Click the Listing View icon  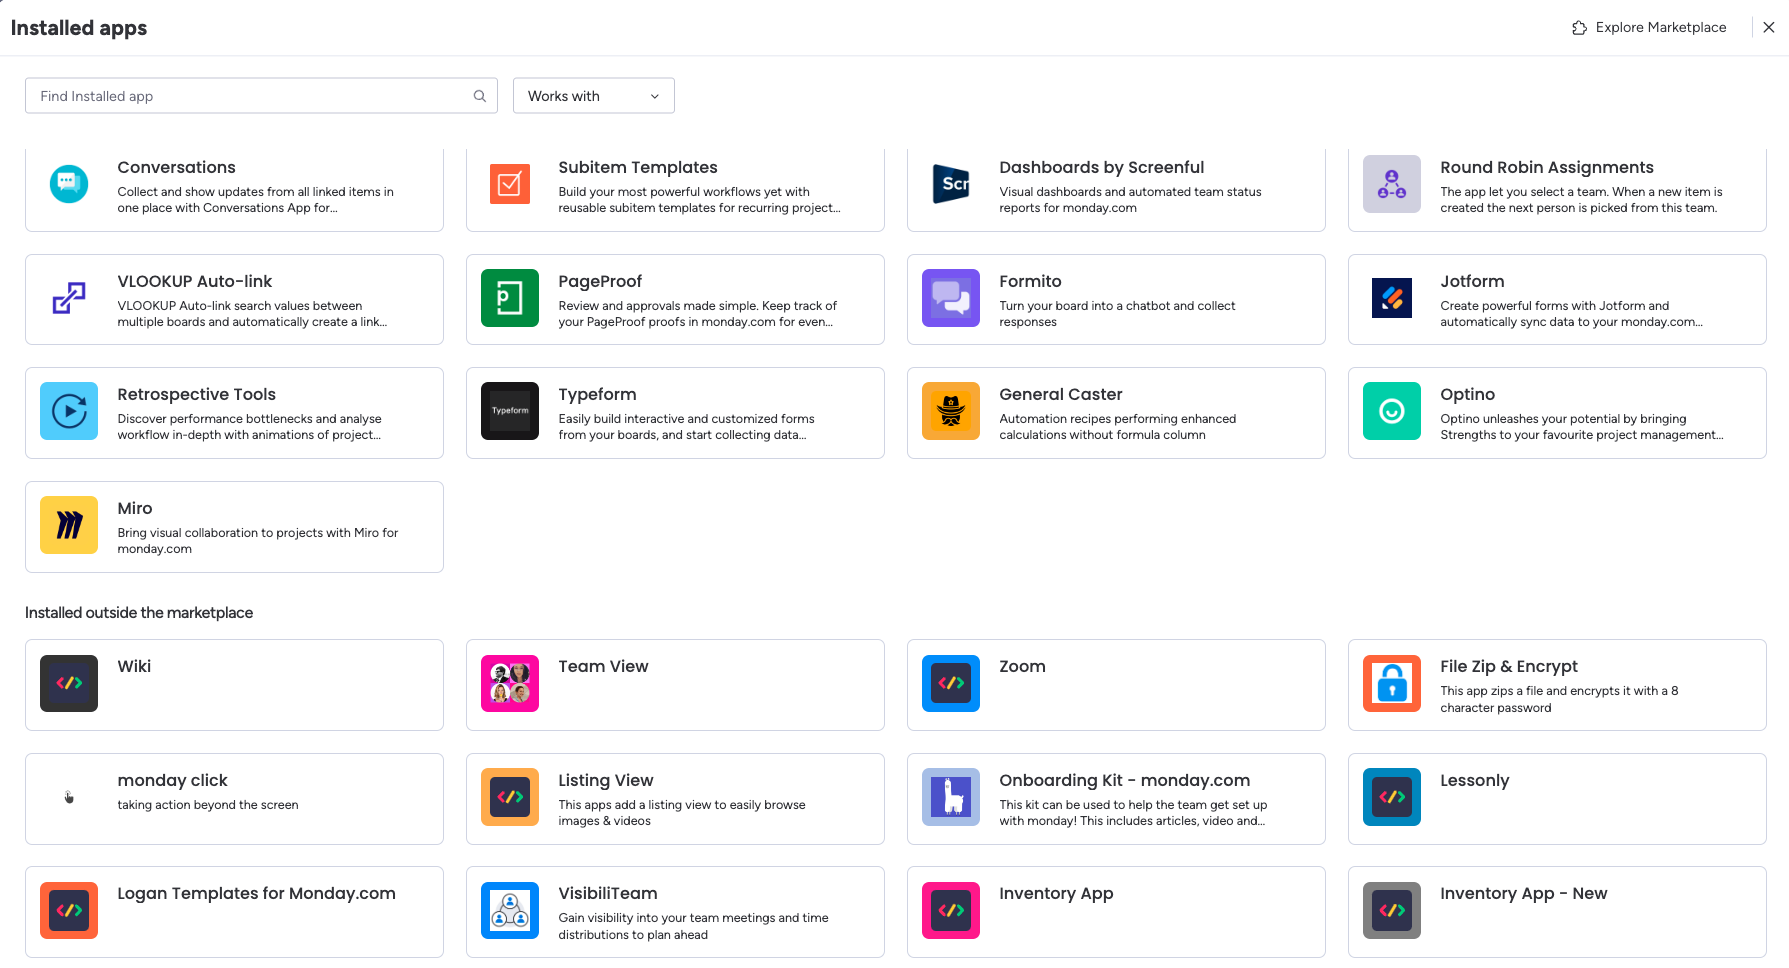[x=510, y=797]
